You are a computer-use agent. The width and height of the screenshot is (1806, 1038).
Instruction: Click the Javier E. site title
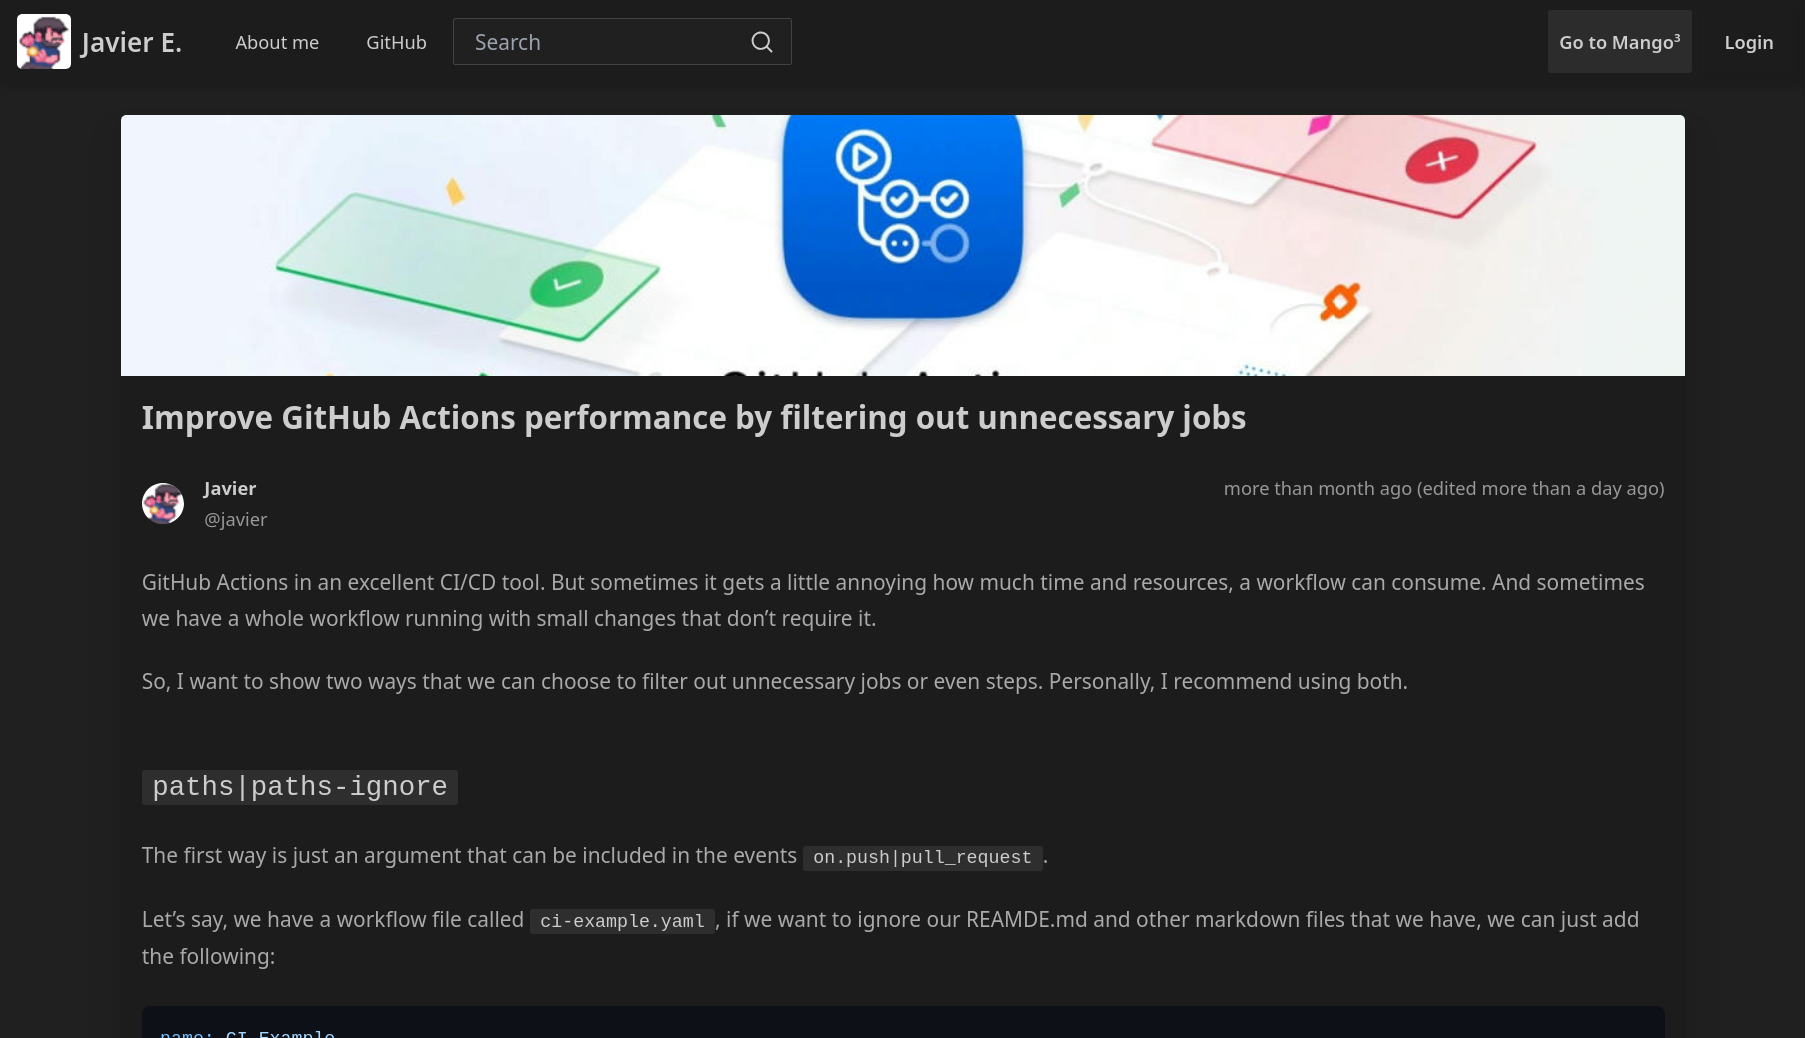132,42
